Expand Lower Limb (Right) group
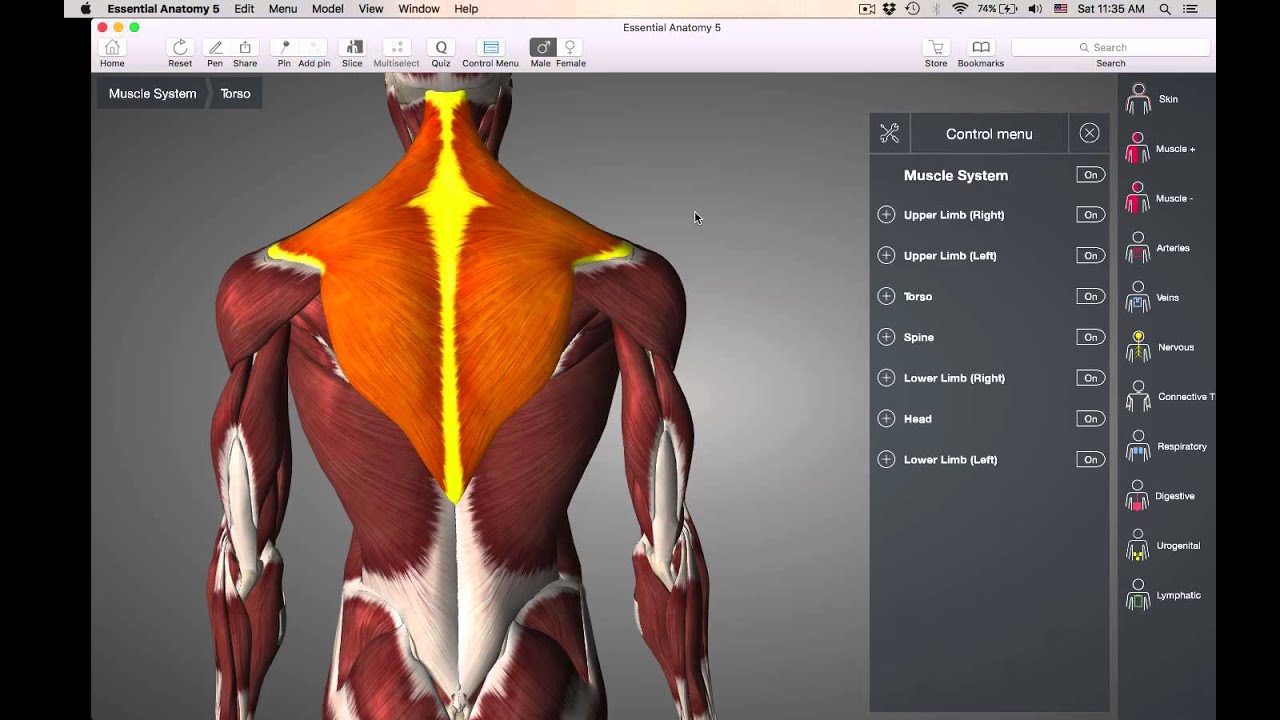1280x720 pixels. pos(886,378)
